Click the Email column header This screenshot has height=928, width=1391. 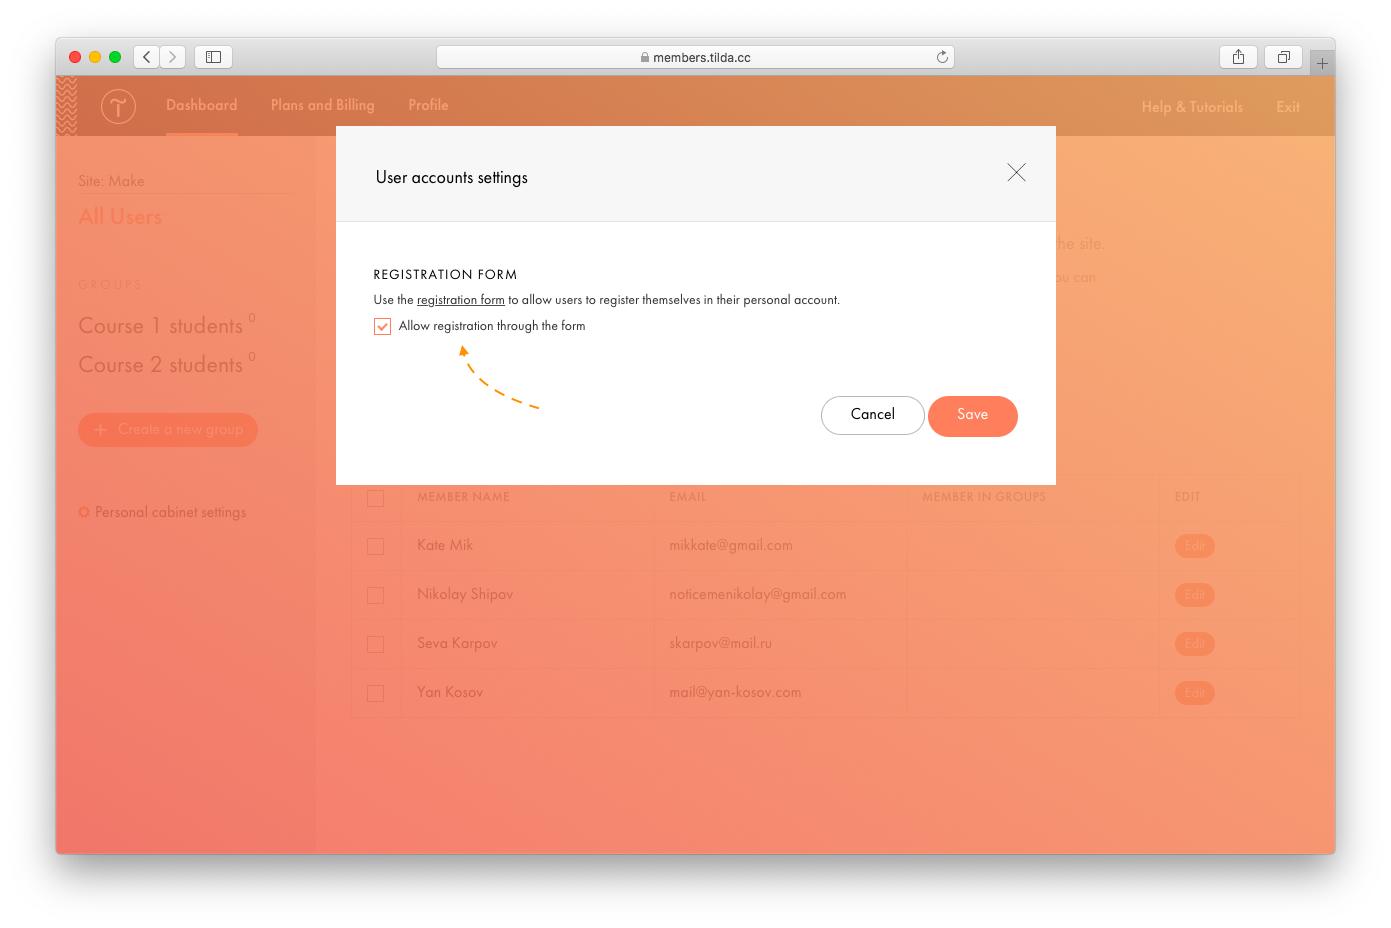[688, 497]
